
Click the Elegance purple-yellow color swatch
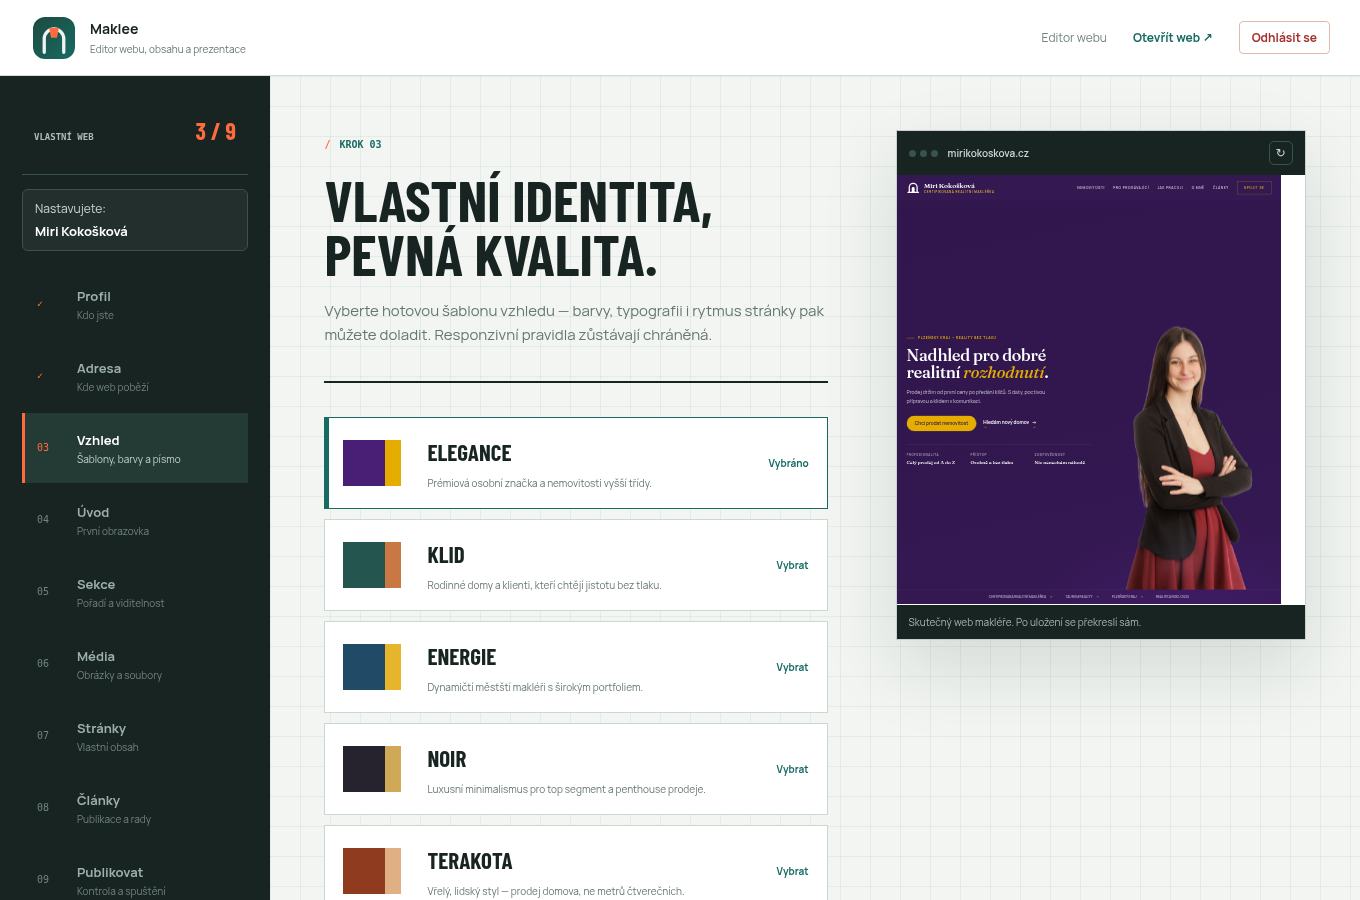click(x=372, y=463)
